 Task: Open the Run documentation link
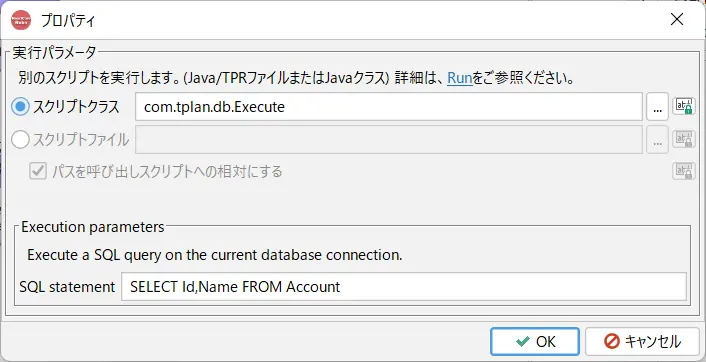pos(460,78)
